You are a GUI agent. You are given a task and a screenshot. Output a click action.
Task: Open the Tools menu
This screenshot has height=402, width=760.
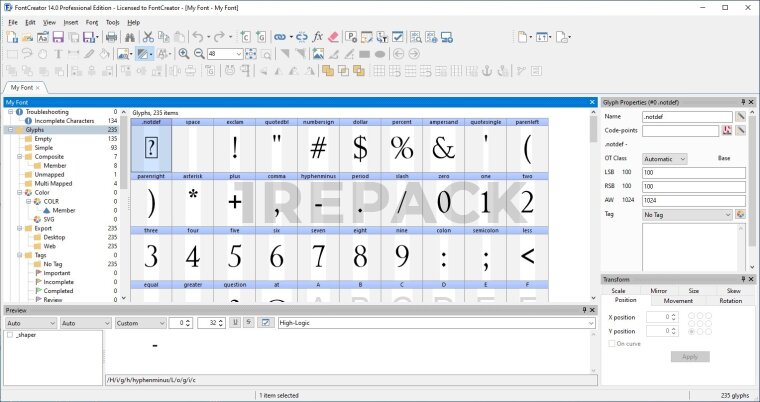pos(112,21)
